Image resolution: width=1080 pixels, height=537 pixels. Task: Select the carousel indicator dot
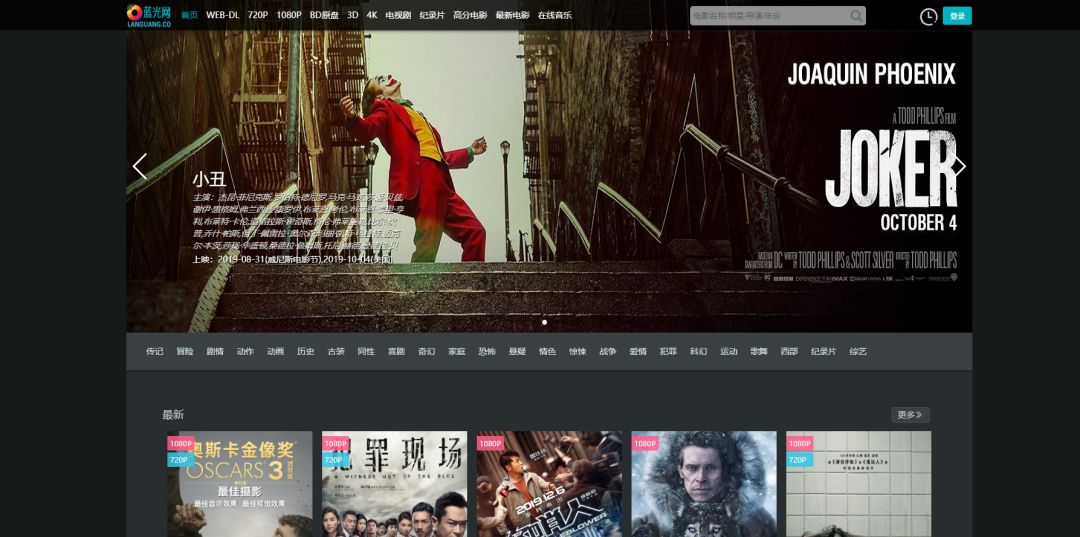tap(544, 322)
